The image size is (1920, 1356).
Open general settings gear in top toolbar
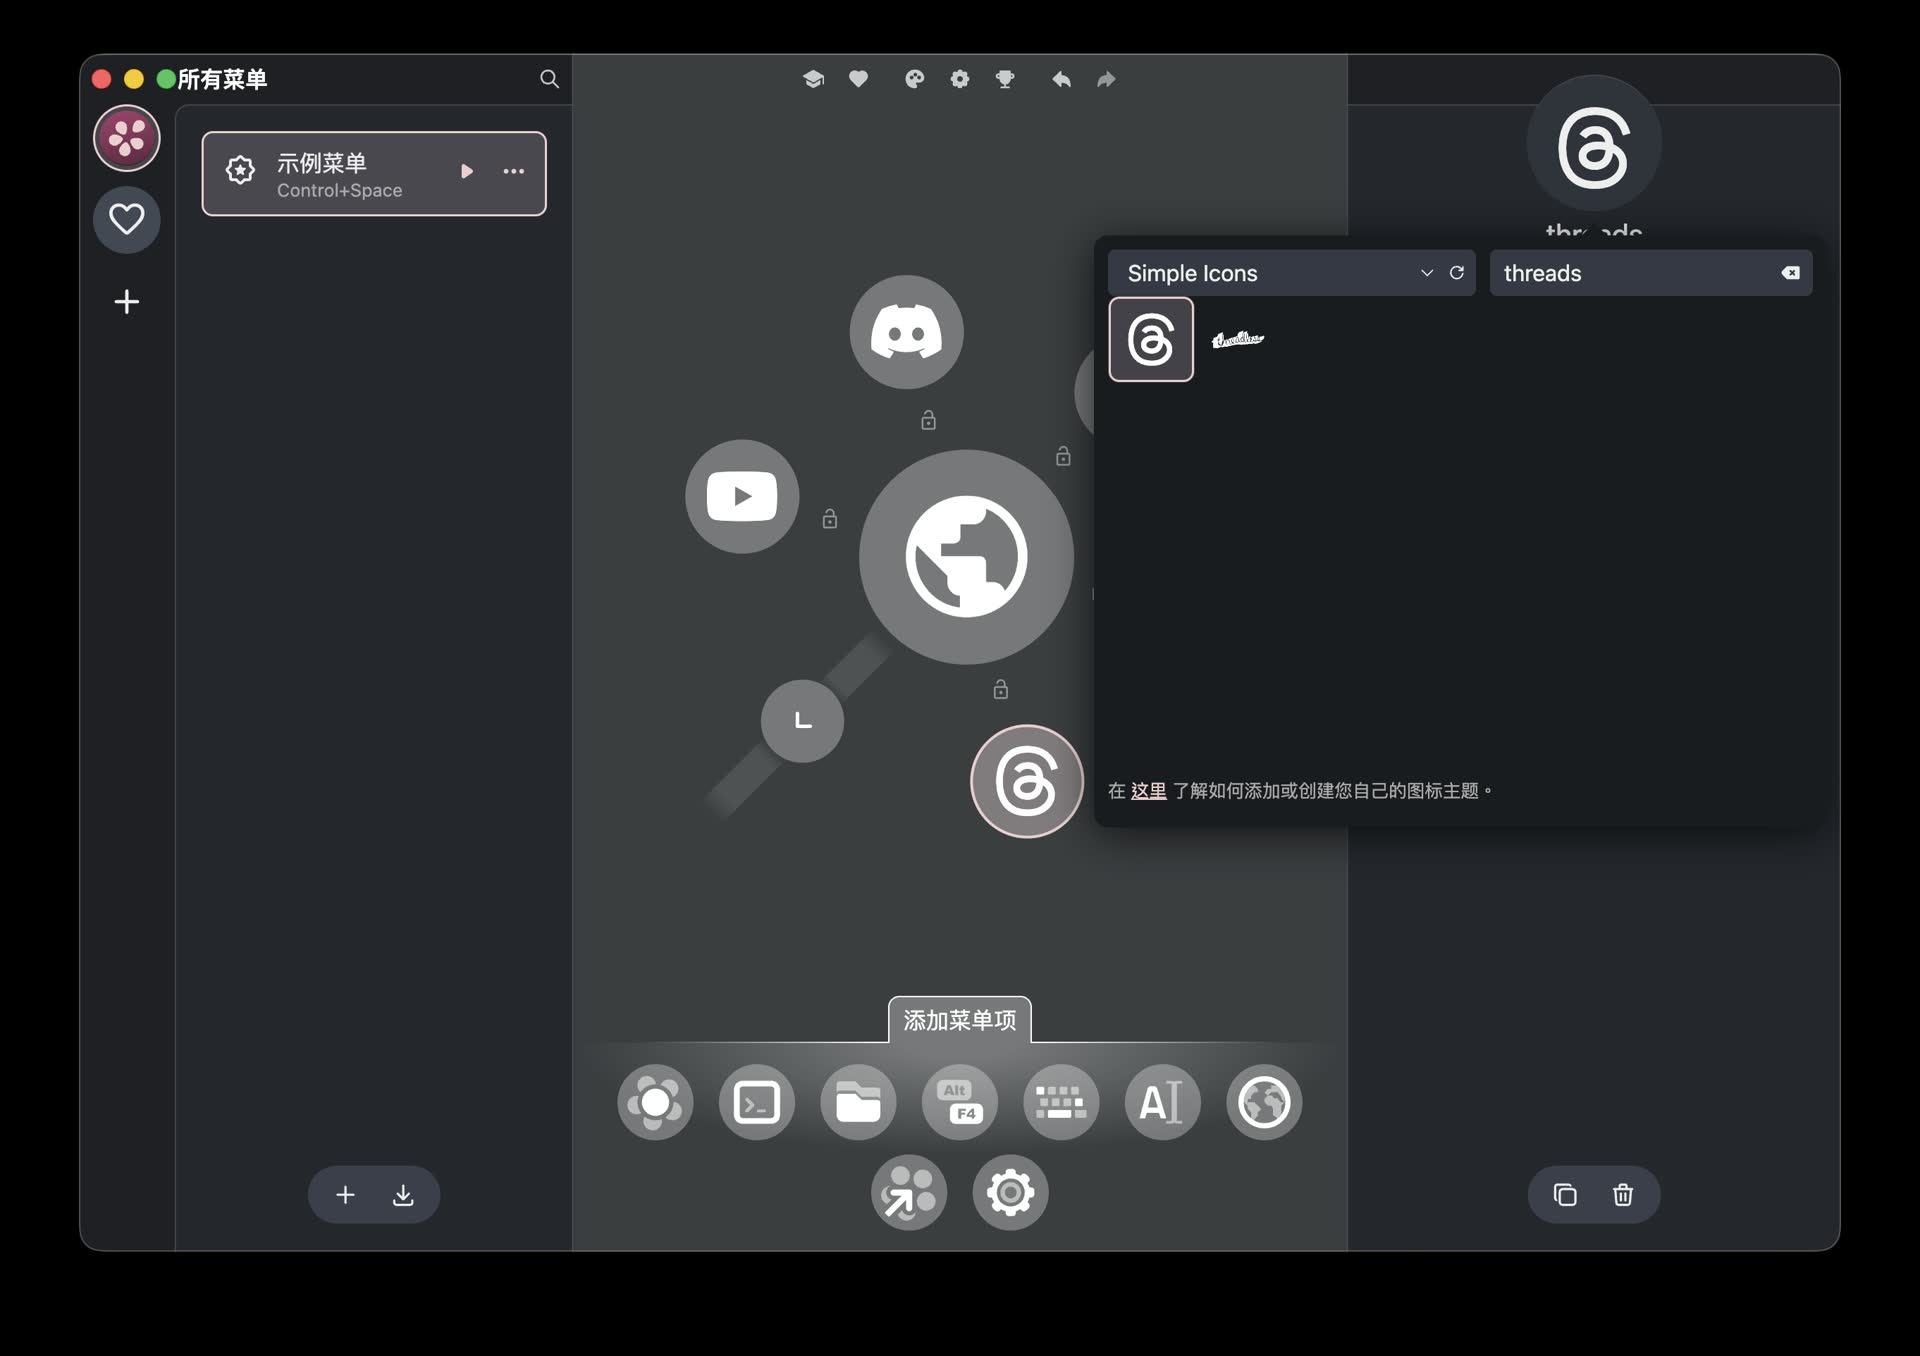point(960,79)
